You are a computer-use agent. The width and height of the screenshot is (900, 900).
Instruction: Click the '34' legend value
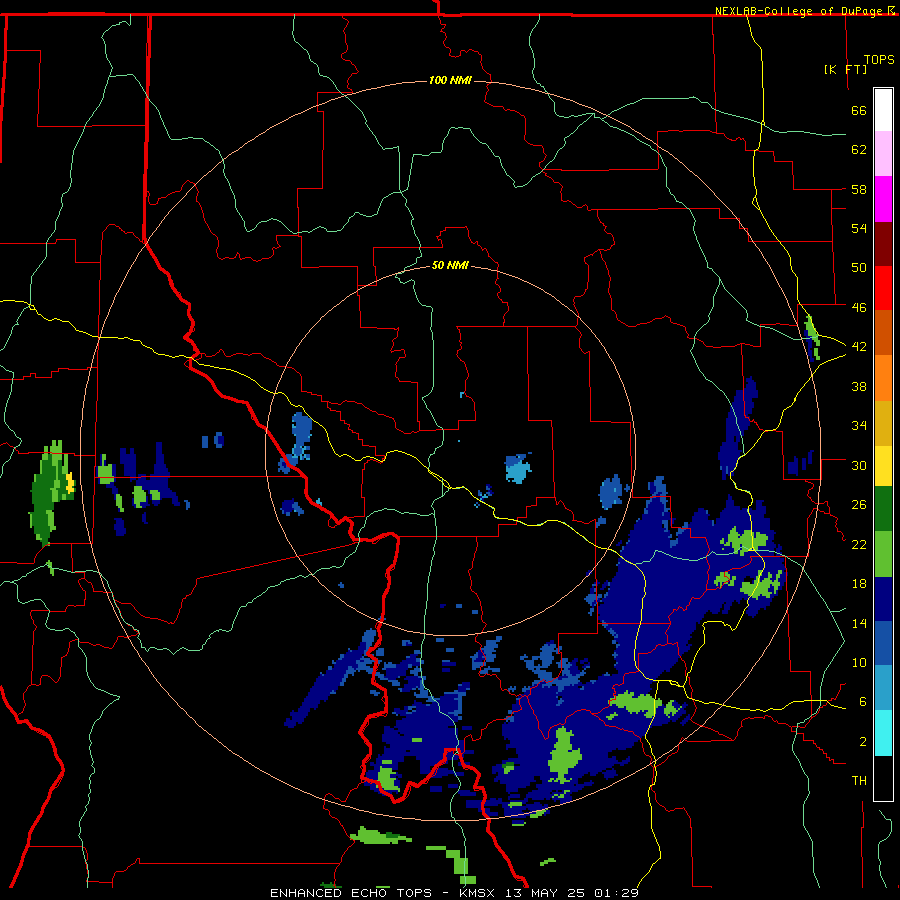point(859,425)
